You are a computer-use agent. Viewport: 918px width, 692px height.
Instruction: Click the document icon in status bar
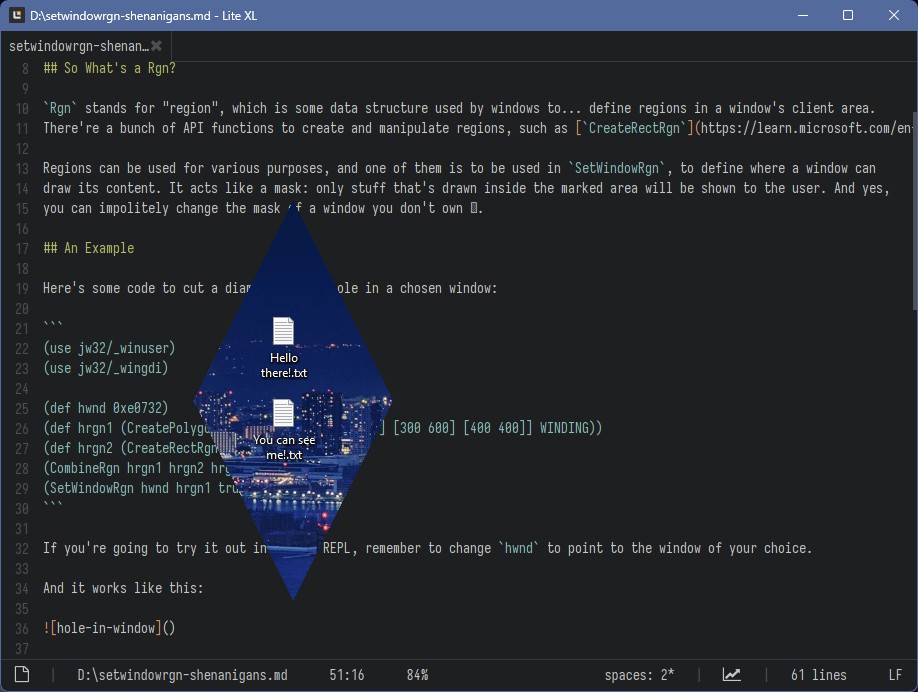22,674
